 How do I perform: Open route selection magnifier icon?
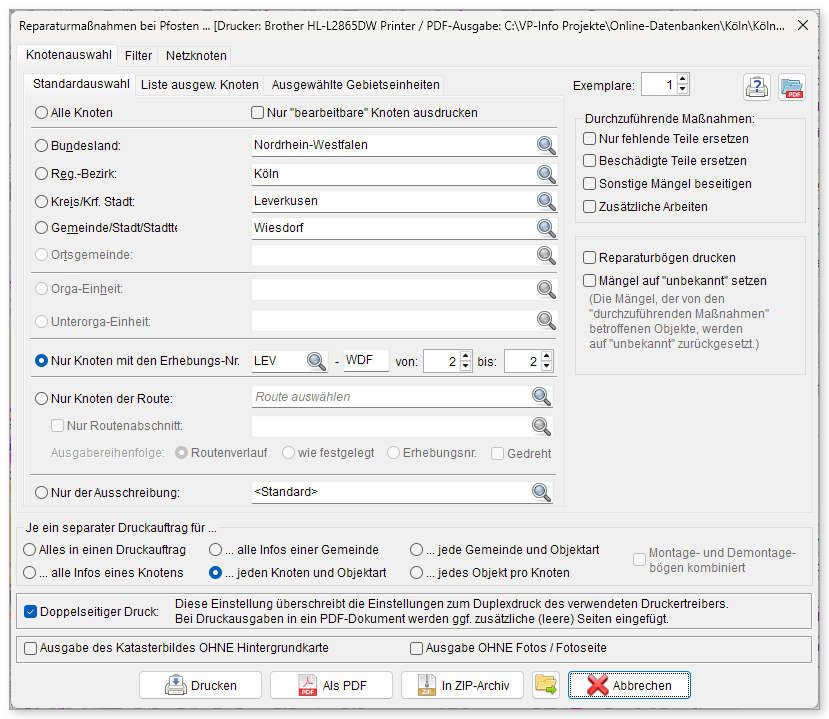[x=541, y=397]
